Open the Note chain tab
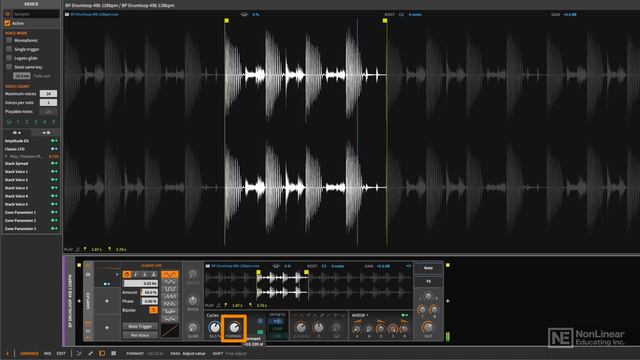 (x=428, y=268)
